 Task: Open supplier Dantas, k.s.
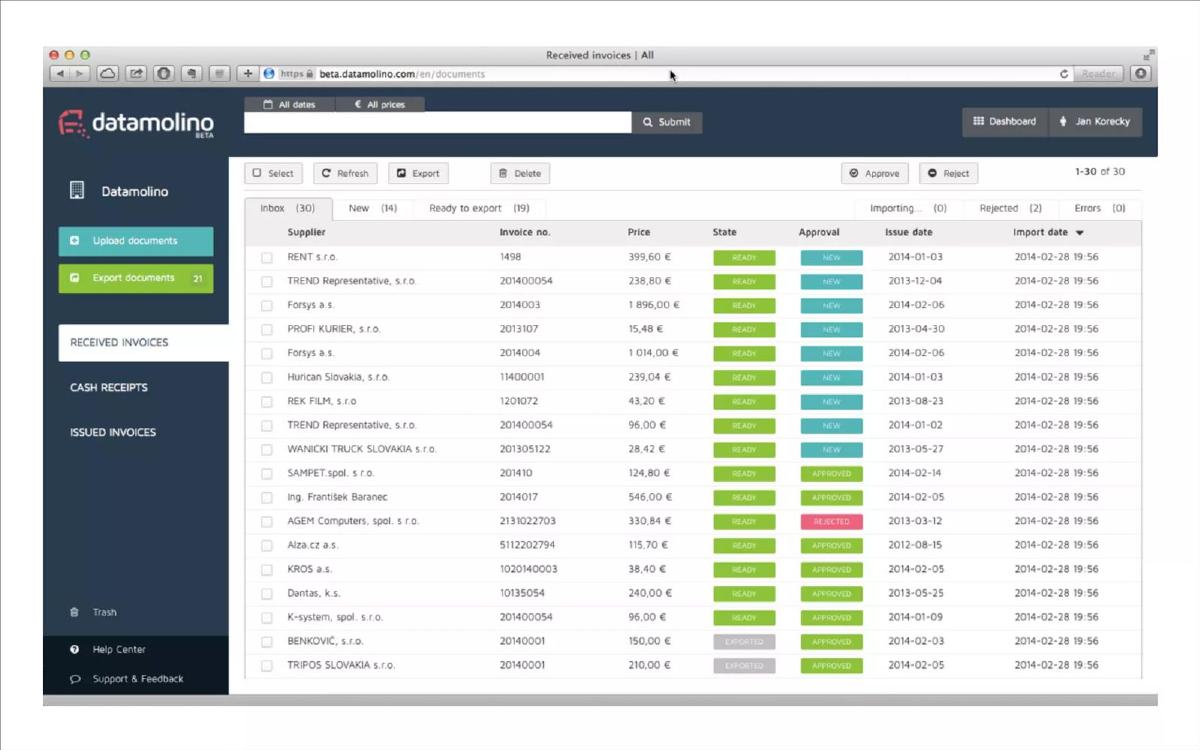pos(314,593)
